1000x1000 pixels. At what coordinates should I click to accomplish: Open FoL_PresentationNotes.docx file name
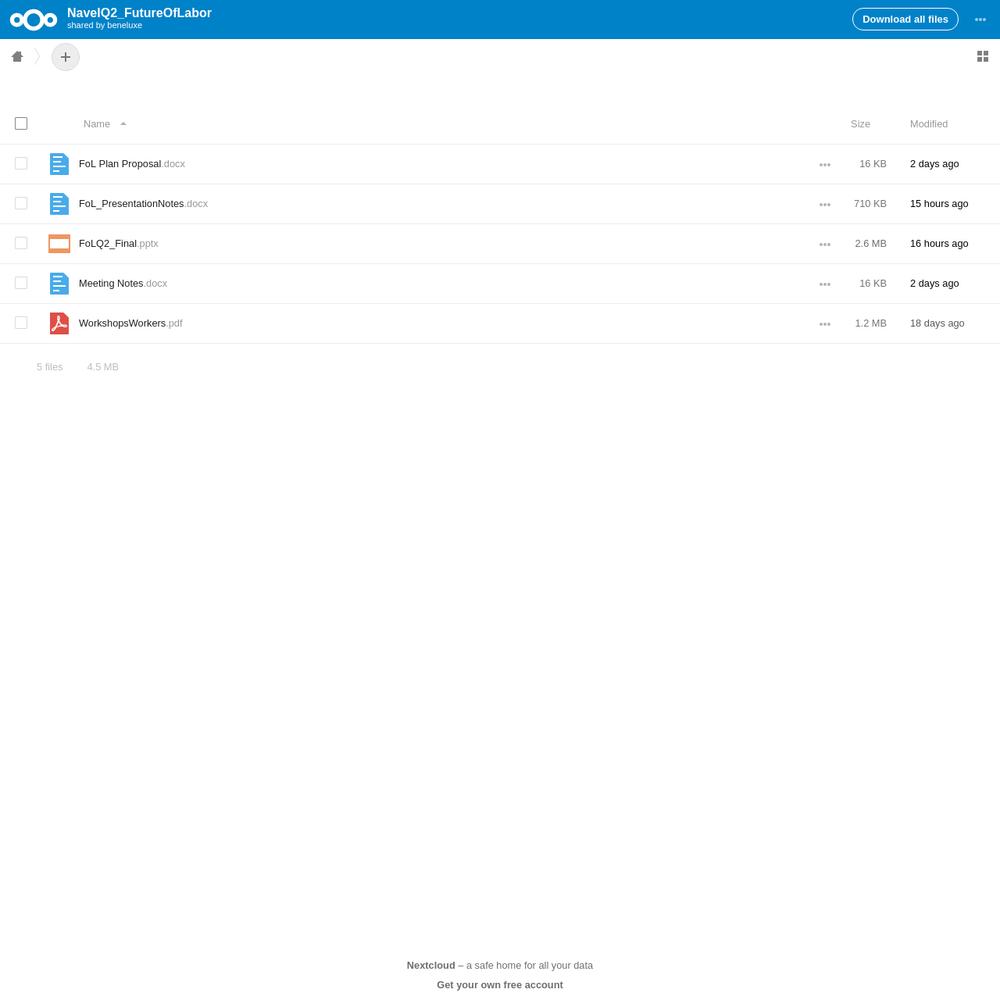143,203
